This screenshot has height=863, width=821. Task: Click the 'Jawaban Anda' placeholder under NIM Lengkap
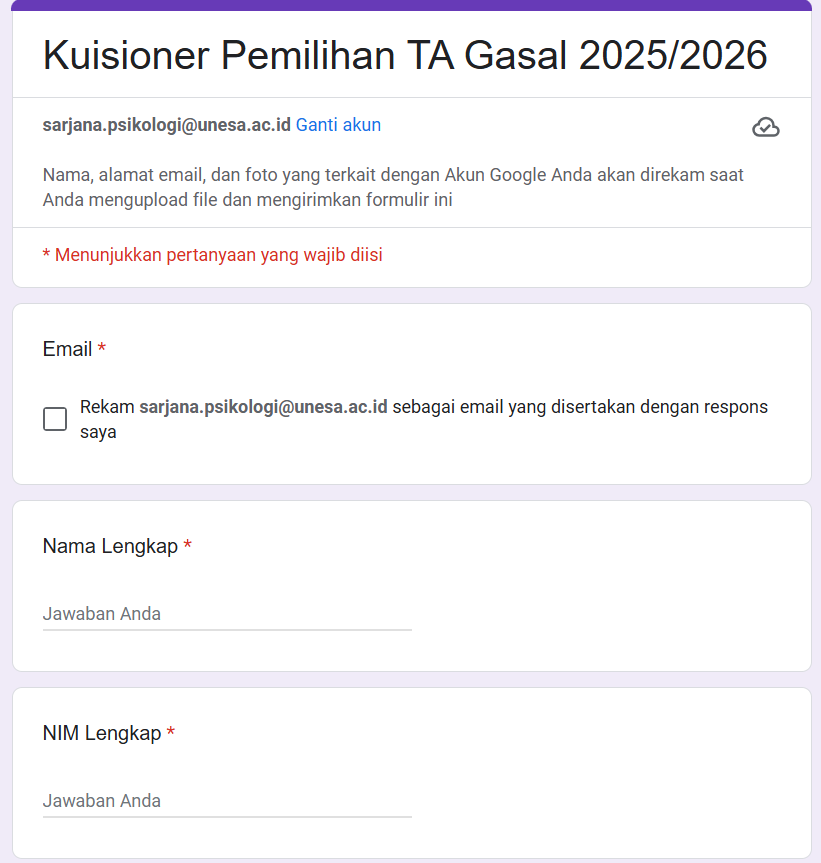pos(102,801)
